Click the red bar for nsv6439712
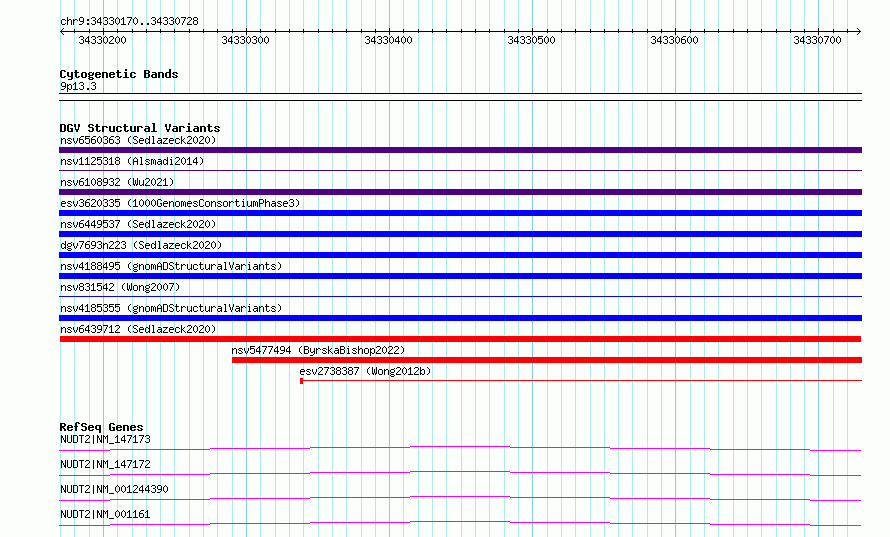The image size is (890, 537). point(460,339)
